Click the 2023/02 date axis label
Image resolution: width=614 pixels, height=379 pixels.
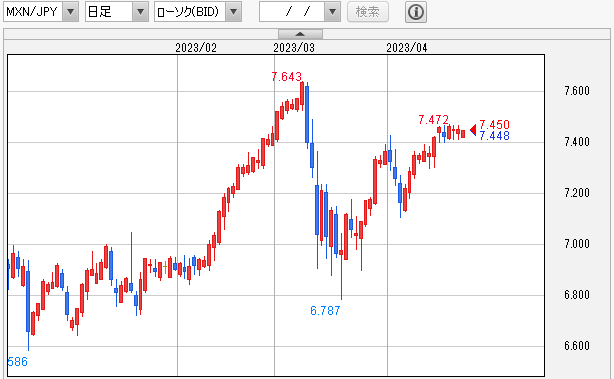coord(196,48)
